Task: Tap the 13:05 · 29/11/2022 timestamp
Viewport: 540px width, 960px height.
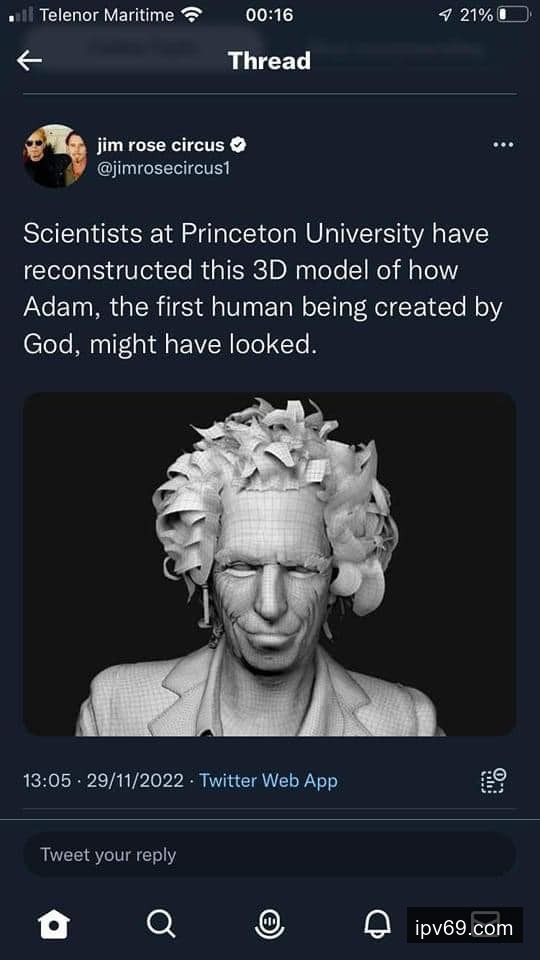Action: coord(103,781)
